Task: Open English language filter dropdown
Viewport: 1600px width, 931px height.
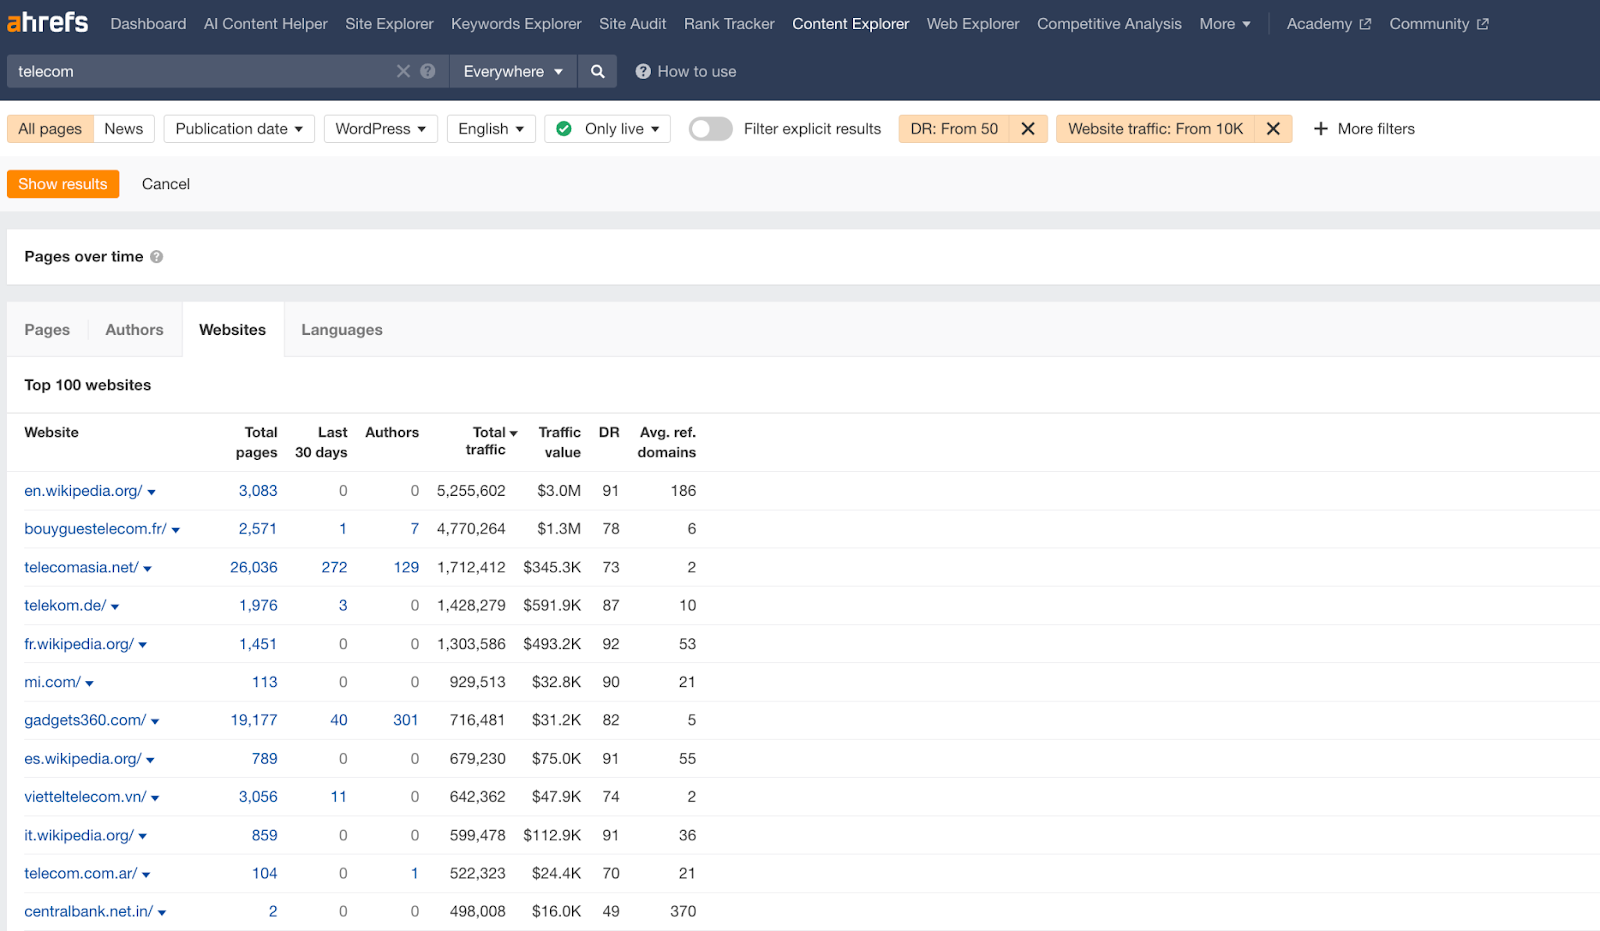Action: (x=491, y=129)
